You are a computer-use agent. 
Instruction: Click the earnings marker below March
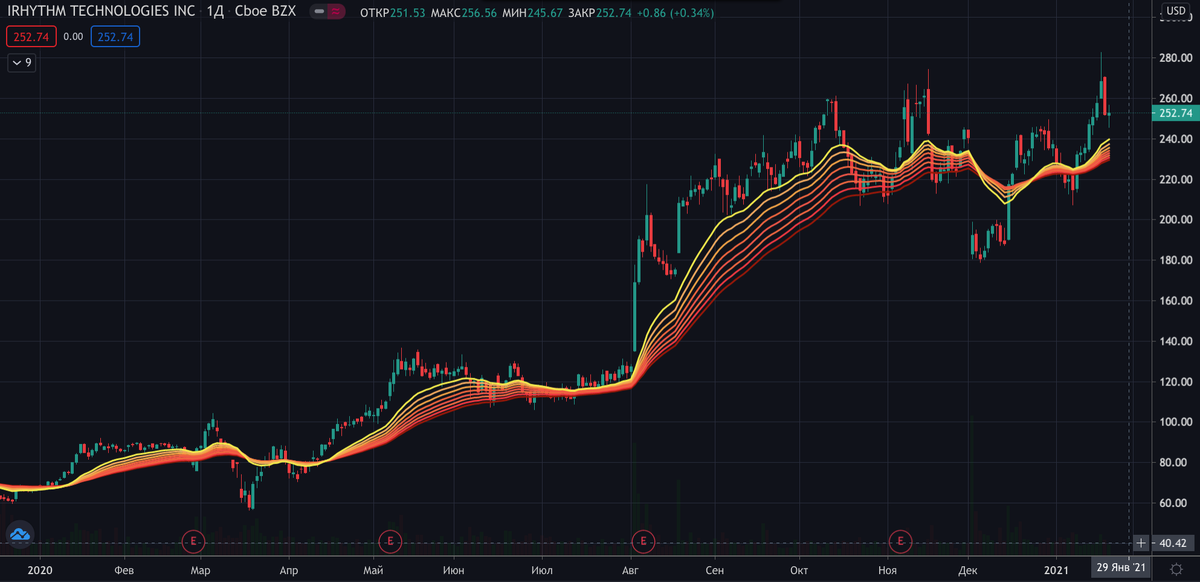point(193,542)
